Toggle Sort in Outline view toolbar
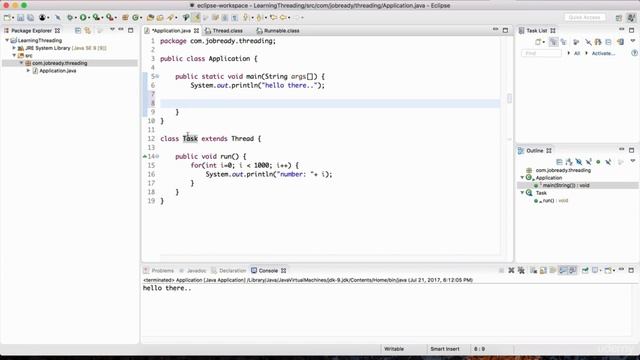The width and height of the screenshot is (640, 360). click(x=569, y=162)
